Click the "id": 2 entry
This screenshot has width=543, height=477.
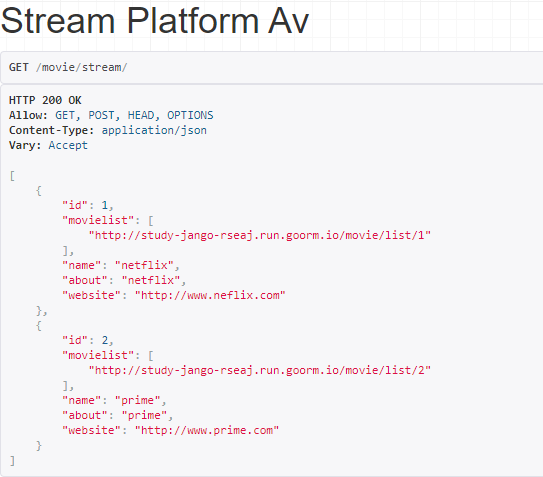point(88,341)
